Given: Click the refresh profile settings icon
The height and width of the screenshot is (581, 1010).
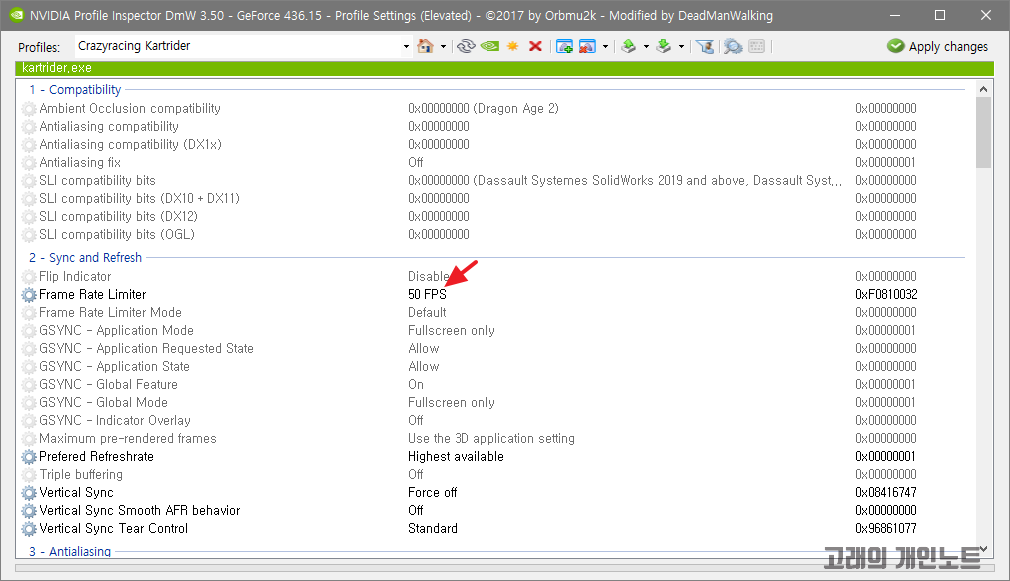Looking at the screenshot, I should point(466,46).
